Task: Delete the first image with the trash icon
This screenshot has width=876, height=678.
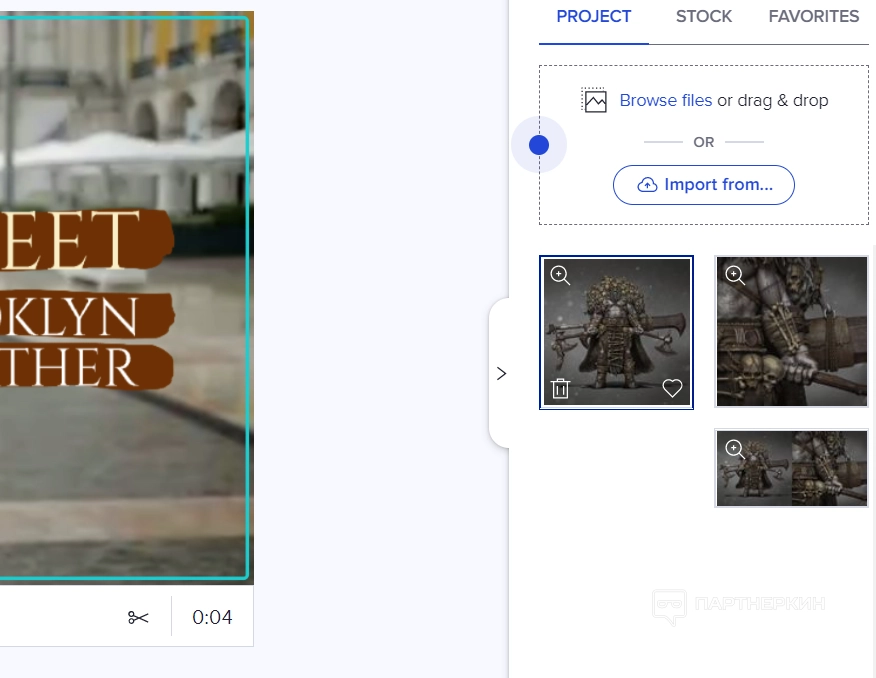Action: tap(560, 389)
